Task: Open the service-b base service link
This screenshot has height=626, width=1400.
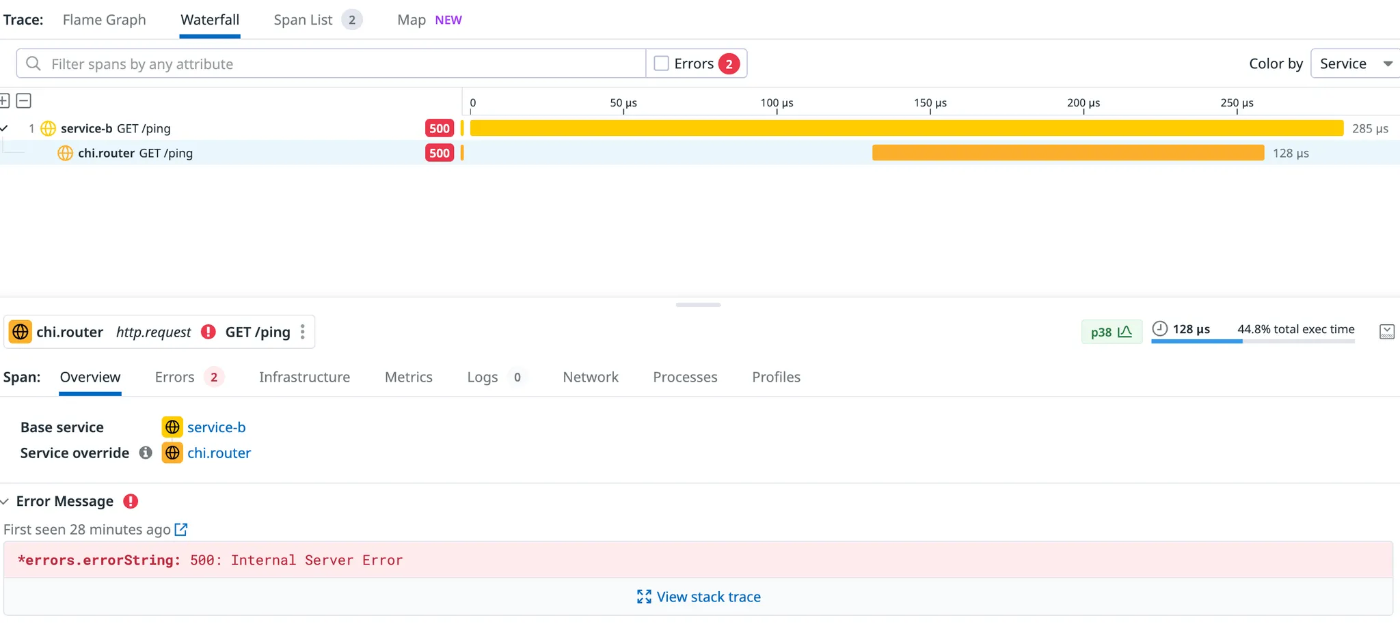Action: [216, 427]
